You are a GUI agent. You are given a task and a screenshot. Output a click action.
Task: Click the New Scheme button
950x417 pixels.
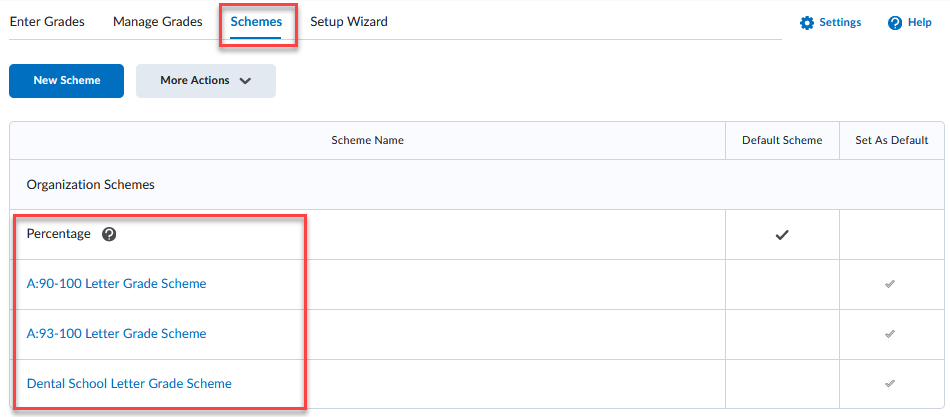point(66,81)
